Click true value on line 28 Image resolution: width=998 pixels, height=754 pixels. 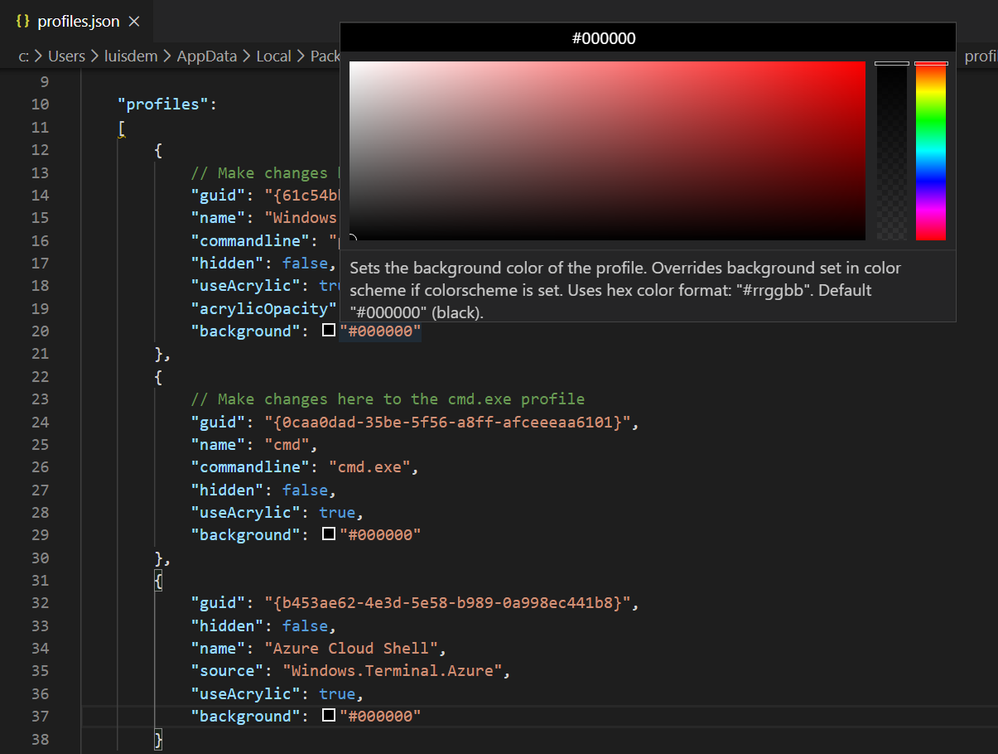[x=337, y=512]
